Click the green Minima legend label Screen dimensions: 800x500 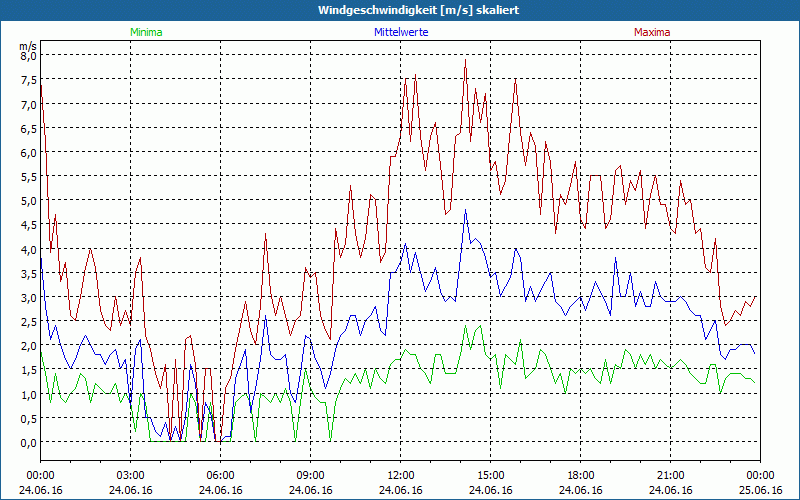145,32
